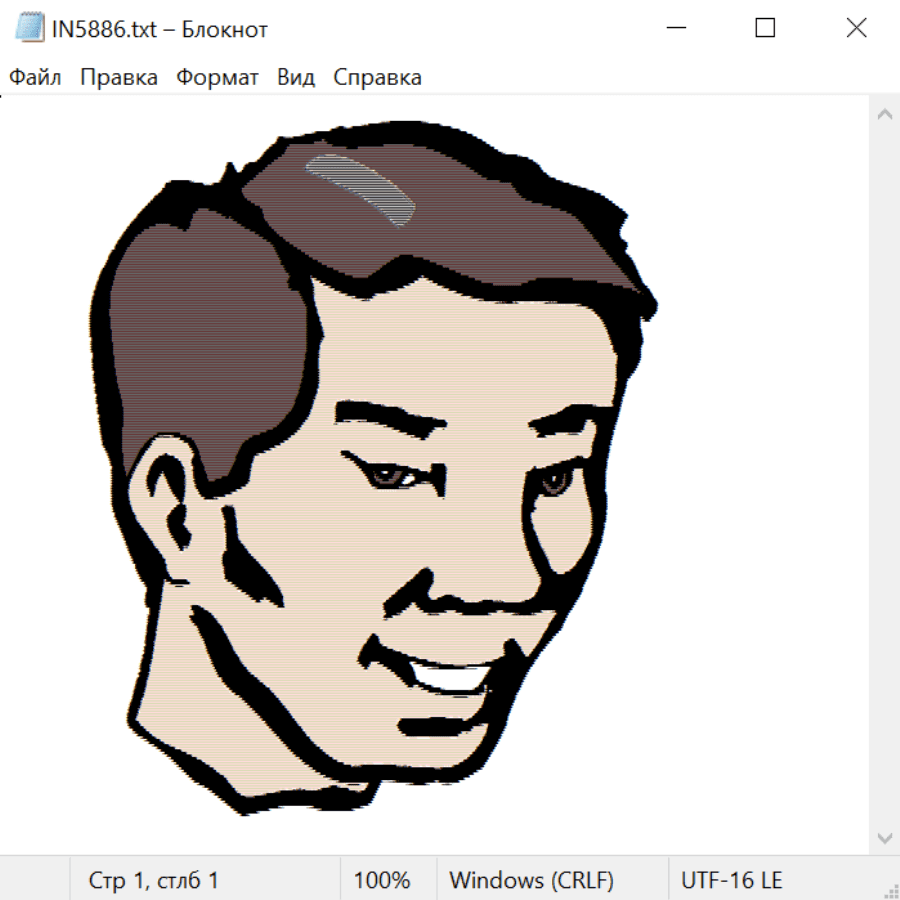
Task: Open the Вид menu
Action: 295,78
